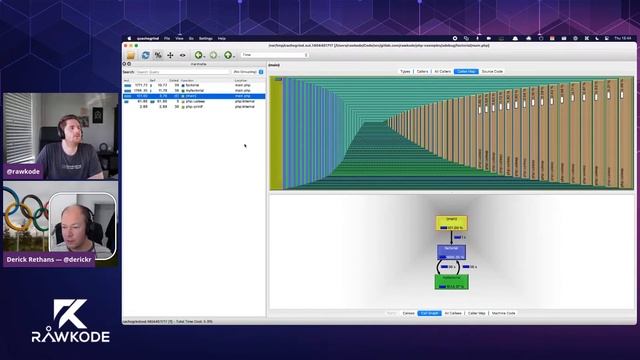Click the crescent moon menu bar icon
Viewport: 640px width, 360px height.
[597, 38]
